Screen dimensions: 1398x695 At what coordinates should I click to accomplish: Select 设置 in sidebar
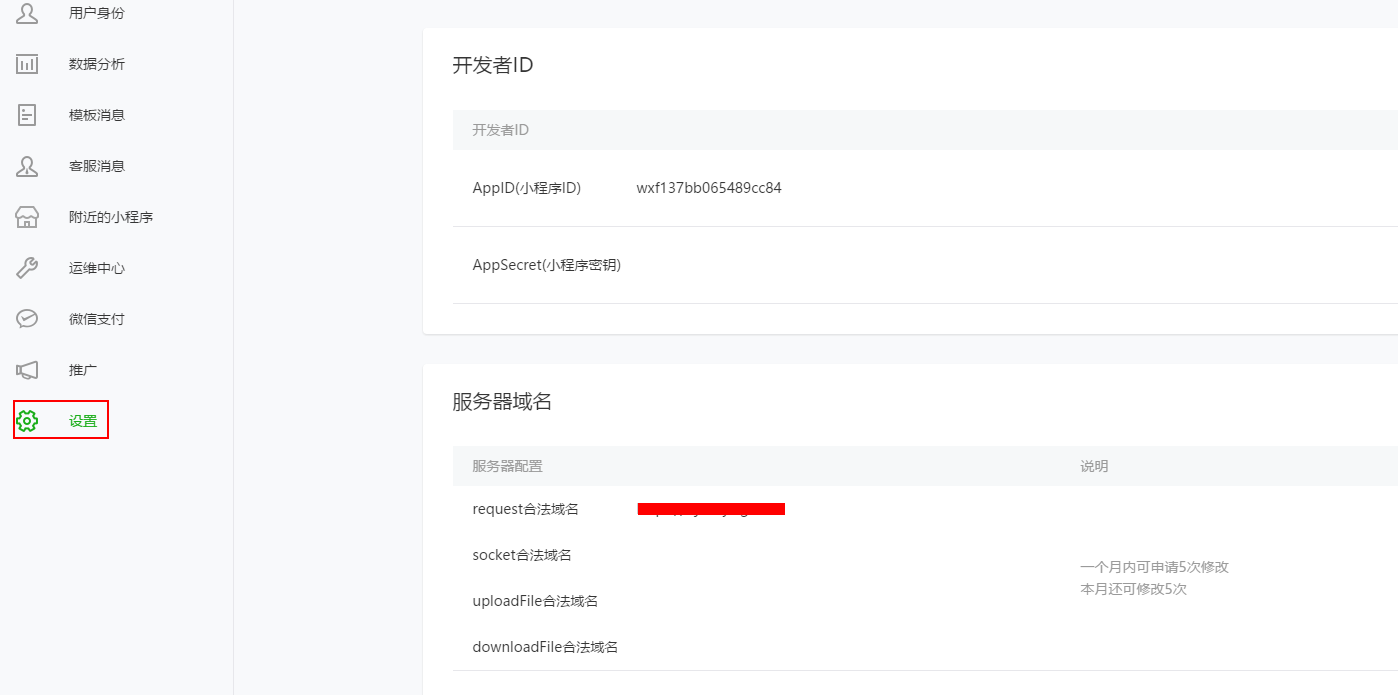tap(83, 421)
